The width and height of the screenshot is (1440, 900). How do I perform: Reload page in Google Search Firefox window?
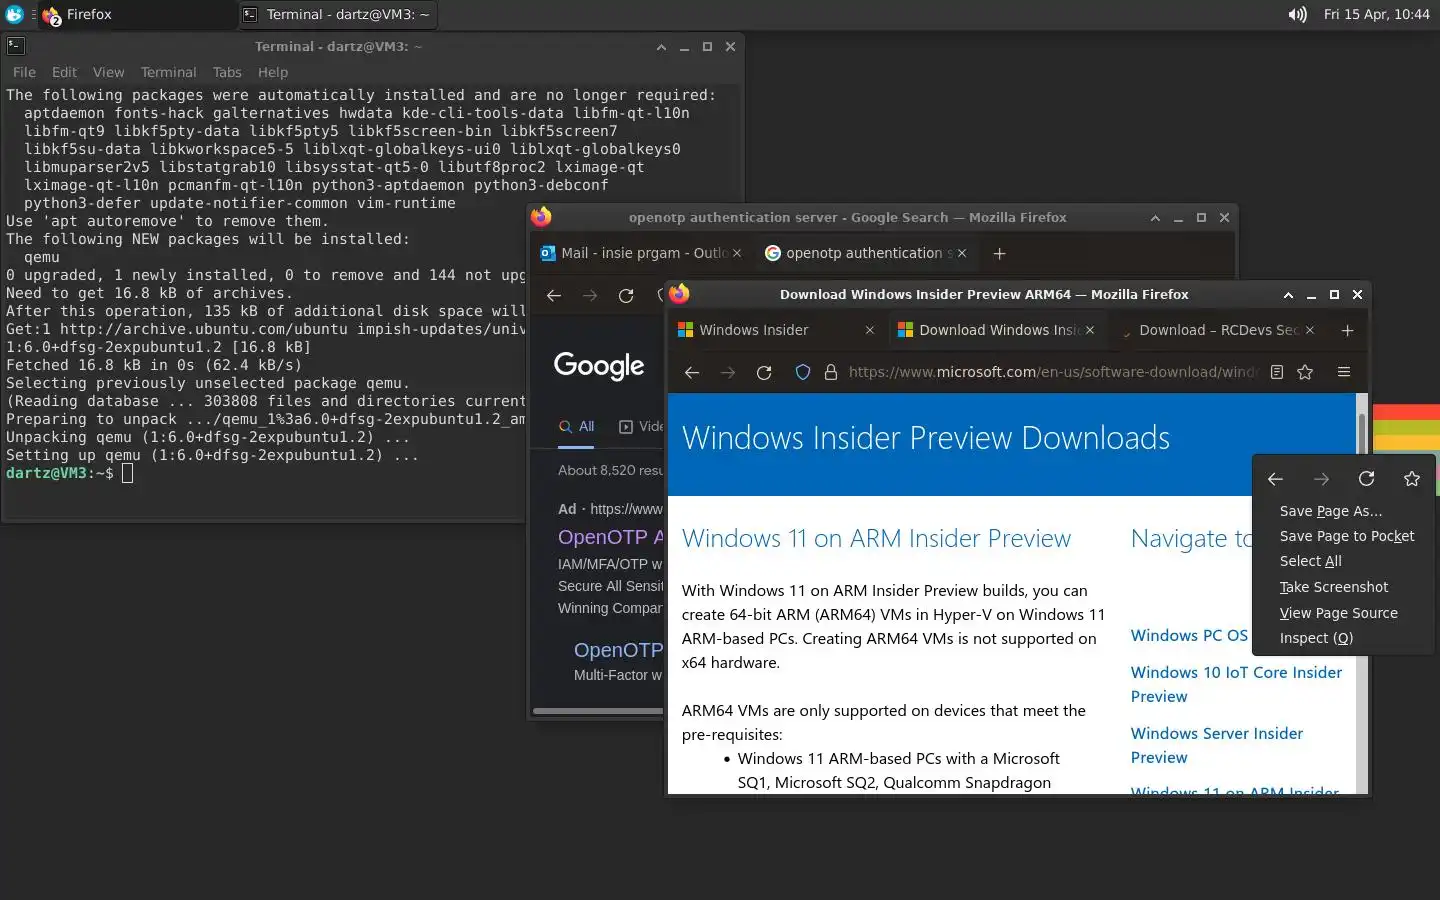click(626, 295)
